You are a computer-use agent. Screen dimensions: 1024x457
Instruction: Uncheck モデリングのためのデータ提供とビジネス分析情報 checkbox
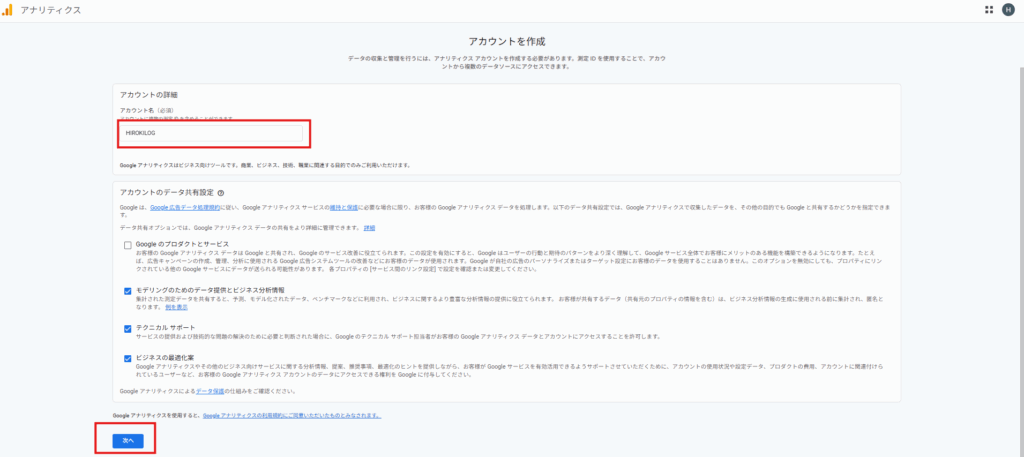click(x=128, y=291)
